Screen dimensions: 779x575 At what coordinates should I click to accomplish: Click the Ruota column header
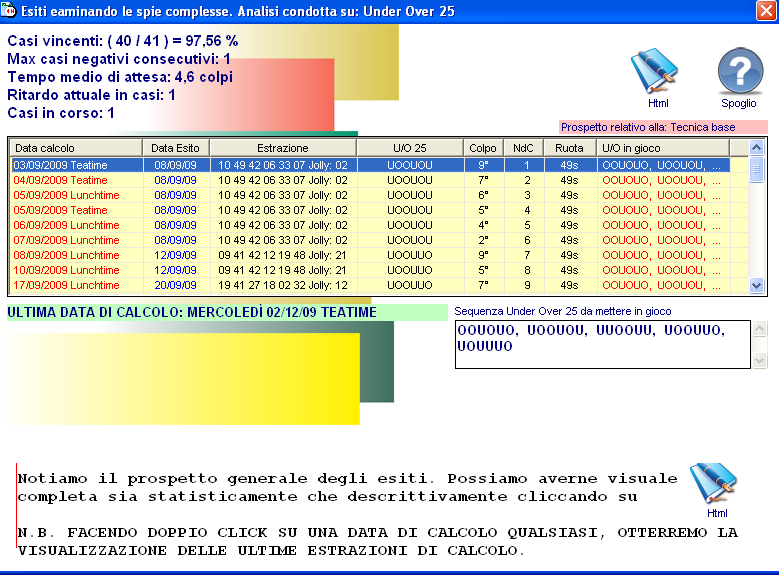[569, 148]
